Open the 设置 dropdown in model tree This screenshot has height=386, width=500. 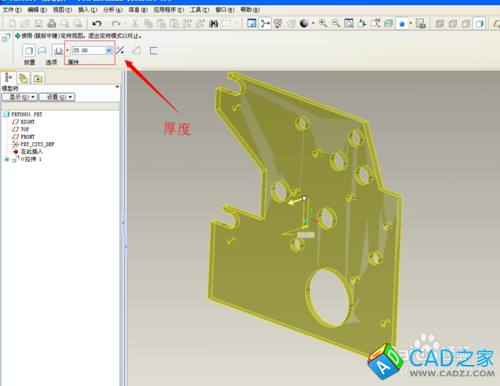pos(57,97)
